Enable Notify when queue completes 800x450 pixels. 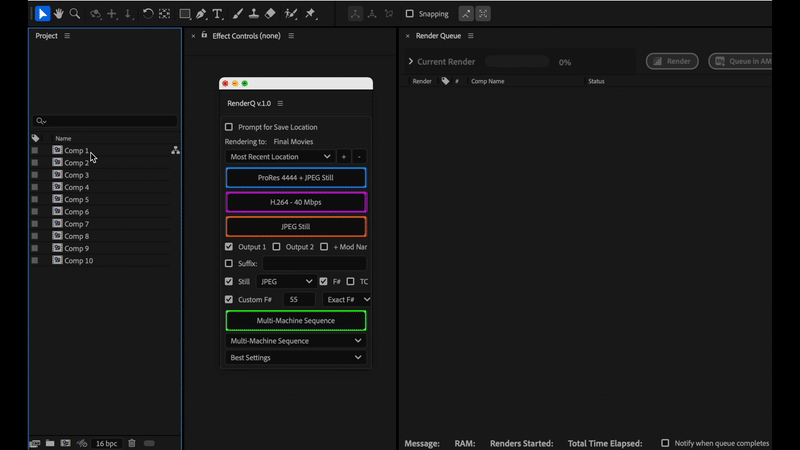pyautogui.click(x=665, y=443)
